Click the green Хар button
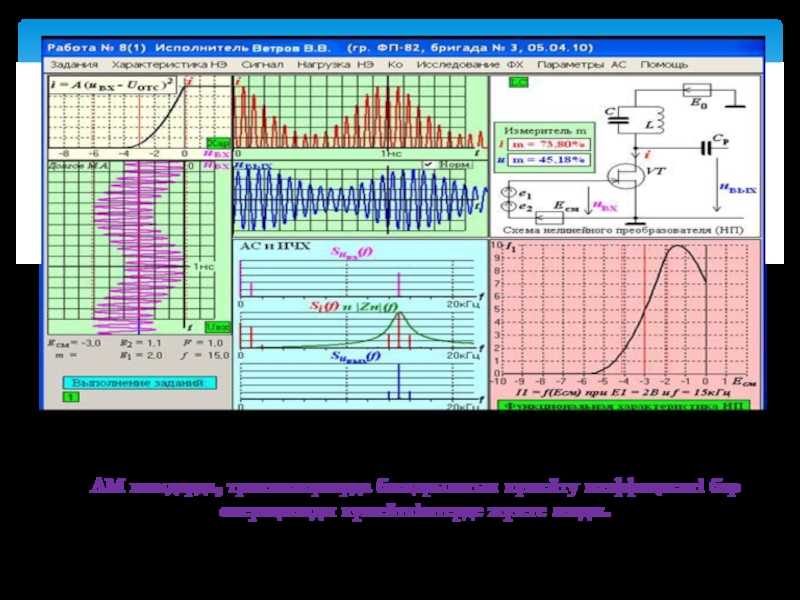 [x=217, y=143]
